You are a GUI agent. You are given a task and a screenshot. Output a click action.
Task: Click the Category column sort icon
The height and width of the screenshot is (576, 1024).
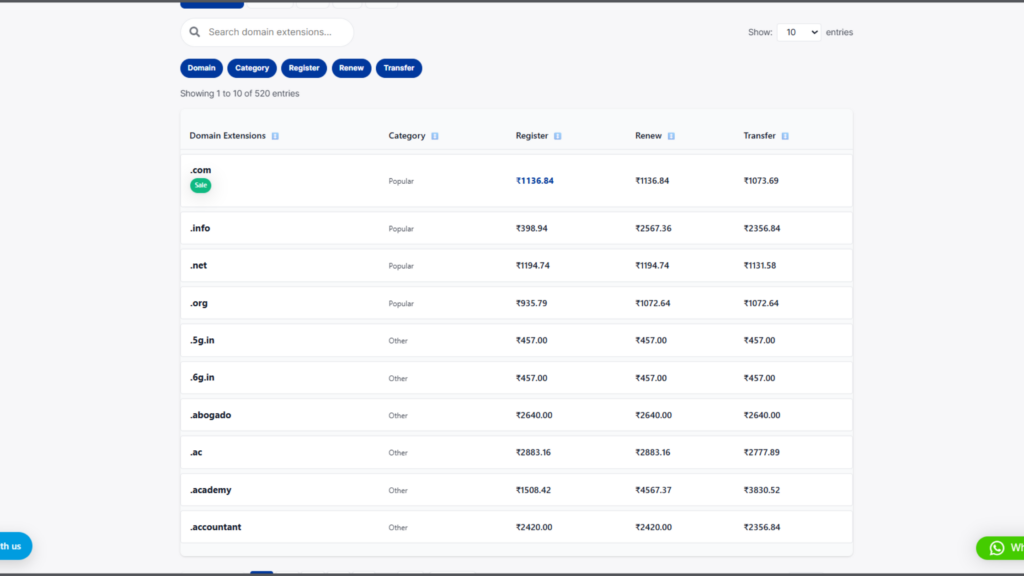[435, 136]
